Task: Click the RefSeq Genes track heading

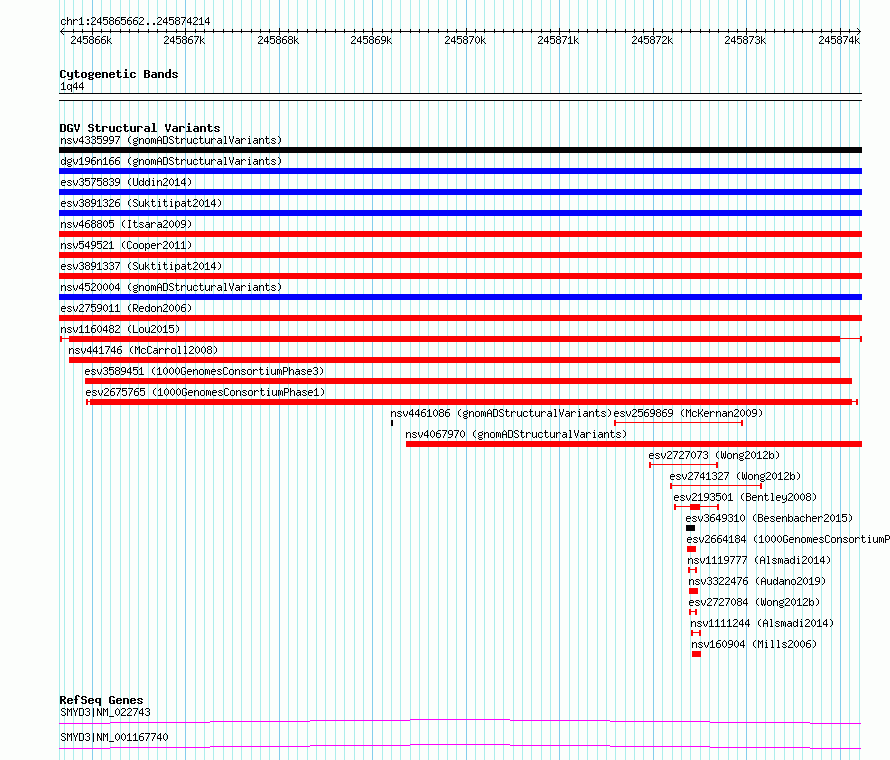Action: [102, 700]
